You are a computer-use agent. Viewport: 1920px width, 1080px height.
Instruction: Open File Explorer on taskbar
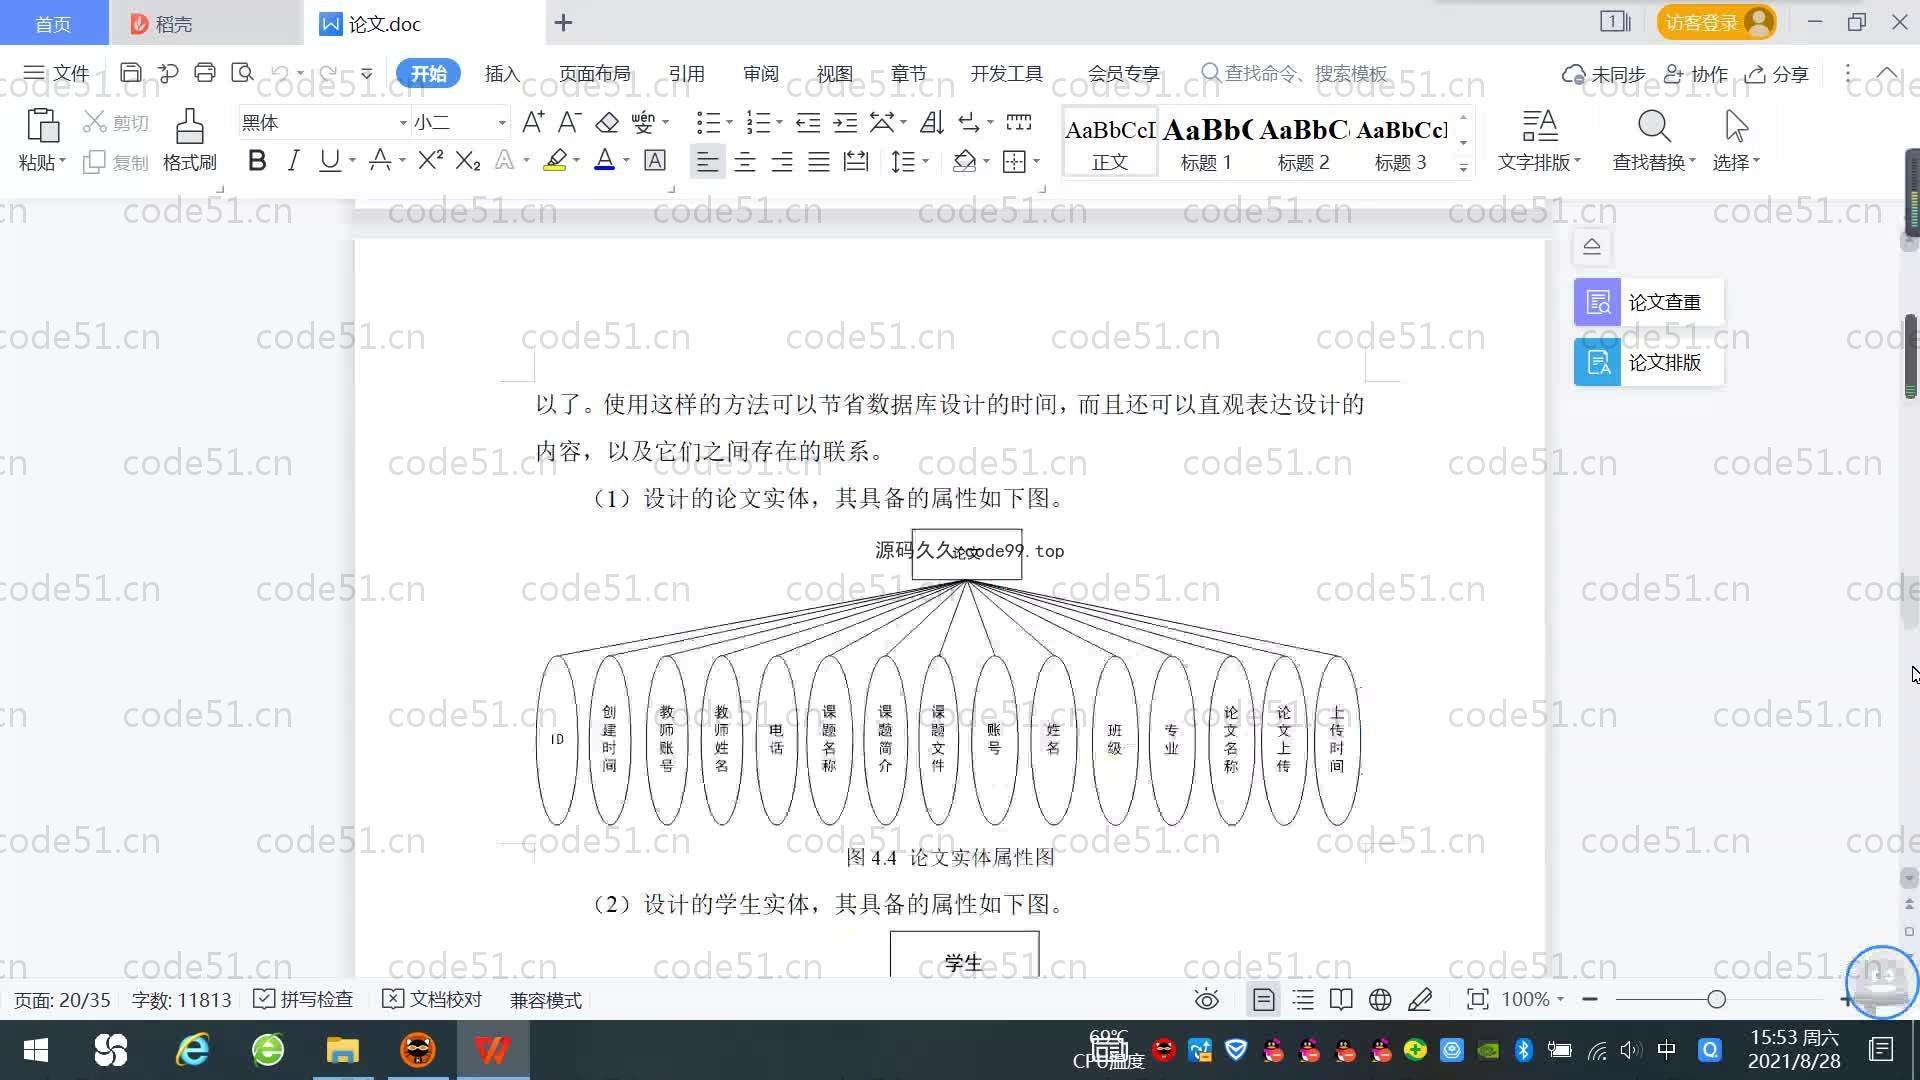(x=342, y=1051)
